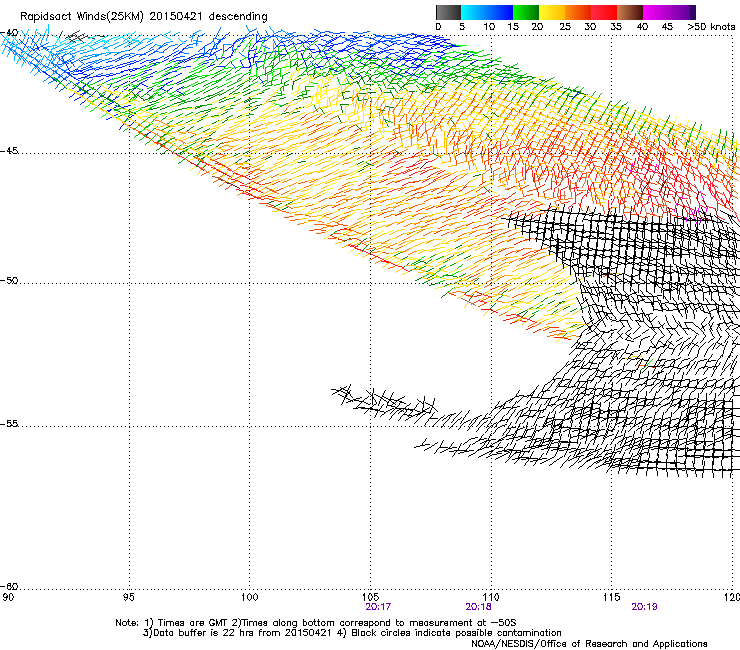The image size is (740, 650).
Task: Click the purple time label 20:17
Action: [378, 607]
